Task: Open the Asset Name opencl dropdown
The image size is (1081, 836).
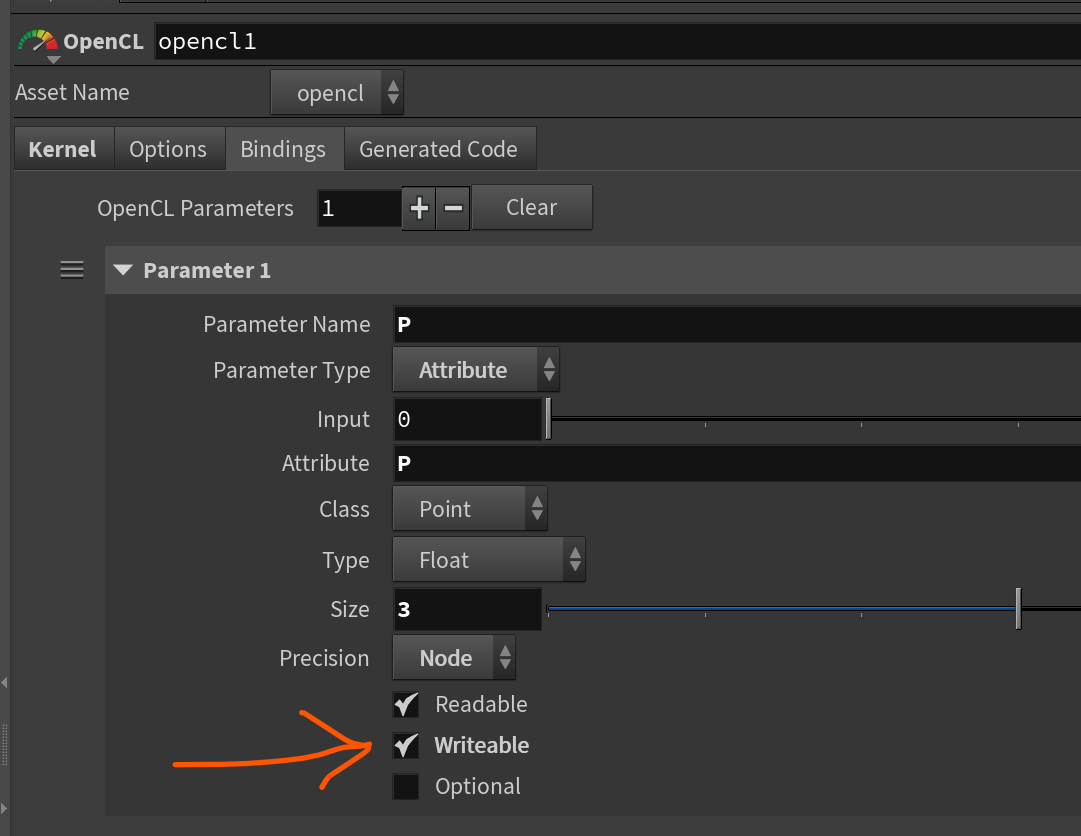Action: 337,93
